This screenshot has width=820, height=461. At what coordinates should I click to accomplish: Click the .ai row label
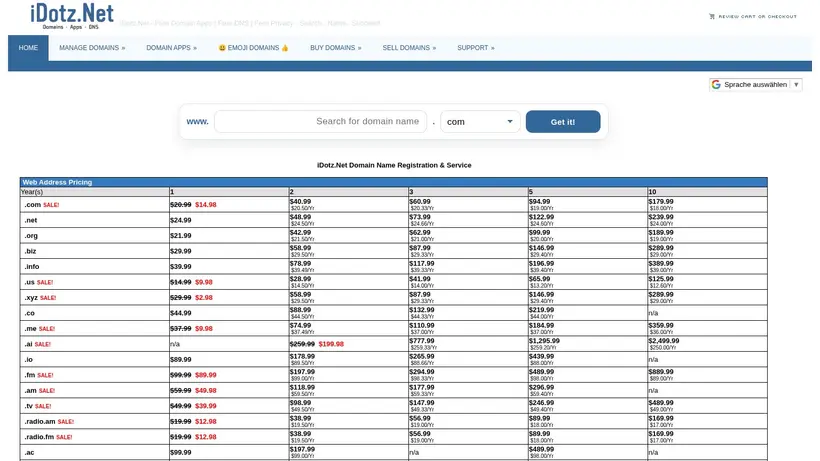(28, 344)
